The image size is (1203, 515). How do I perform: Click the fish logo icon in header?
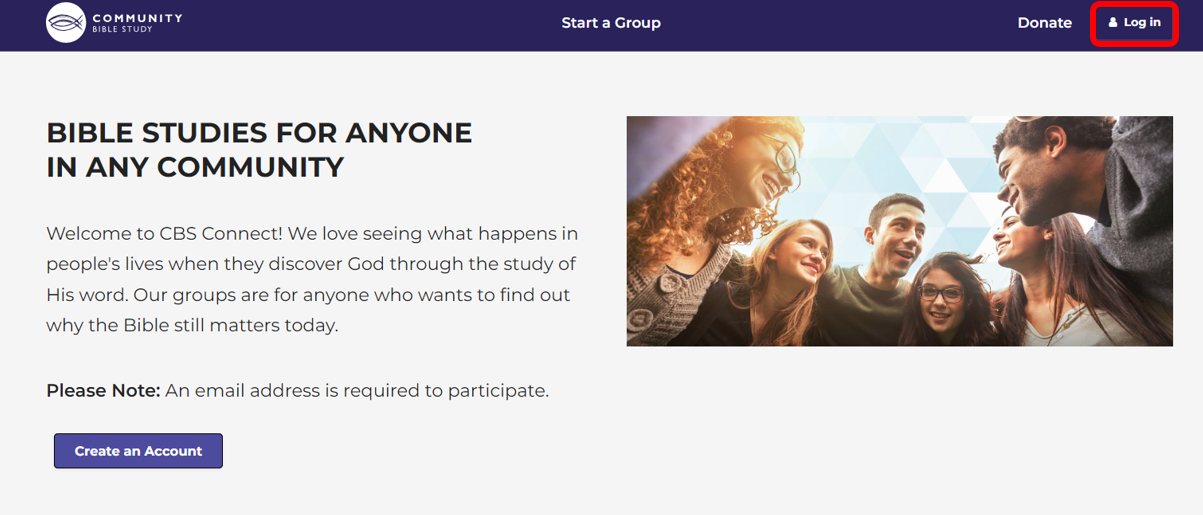click(66, 22)
